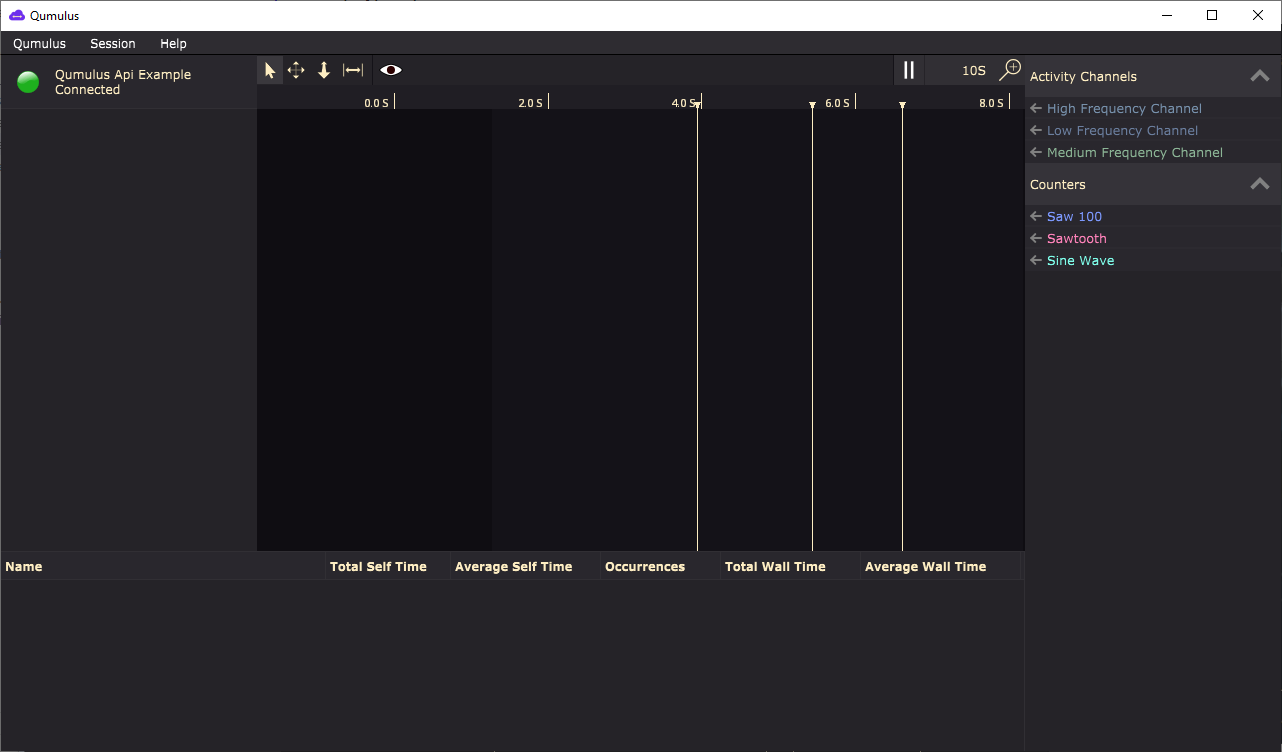This screenshot has height=752, width=1282.
Task: Select Low Frequency Channel label
Action: tap(1122, 130)
